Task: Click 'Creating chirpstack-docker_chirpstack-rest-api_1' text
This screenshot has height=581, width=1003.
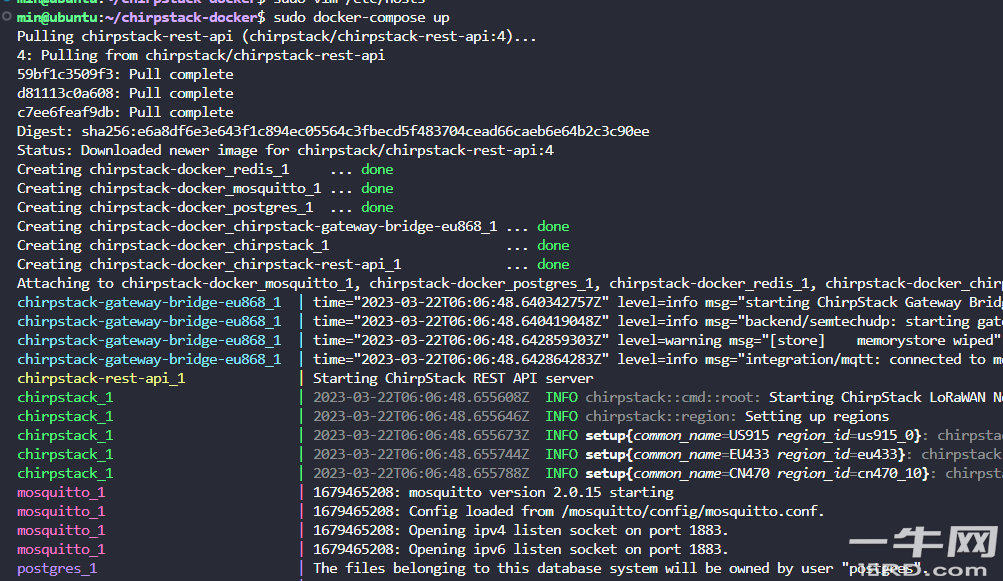Action: point(209,264)
